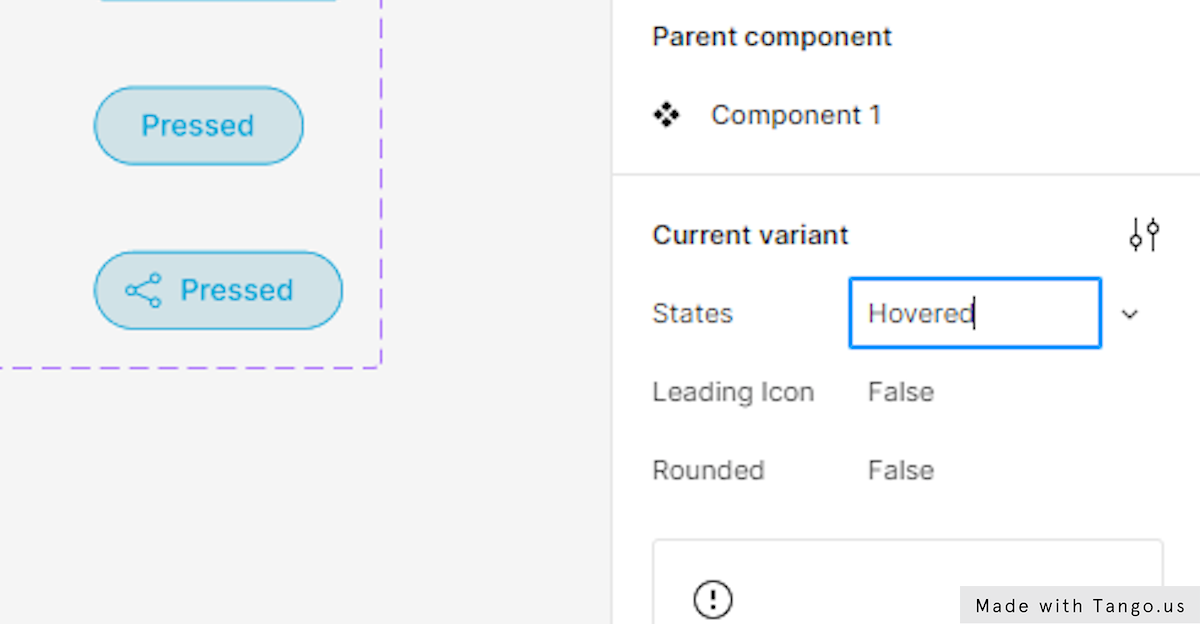
Task: Click the share icon in the Pressed button
Action: tap(143, 290)
